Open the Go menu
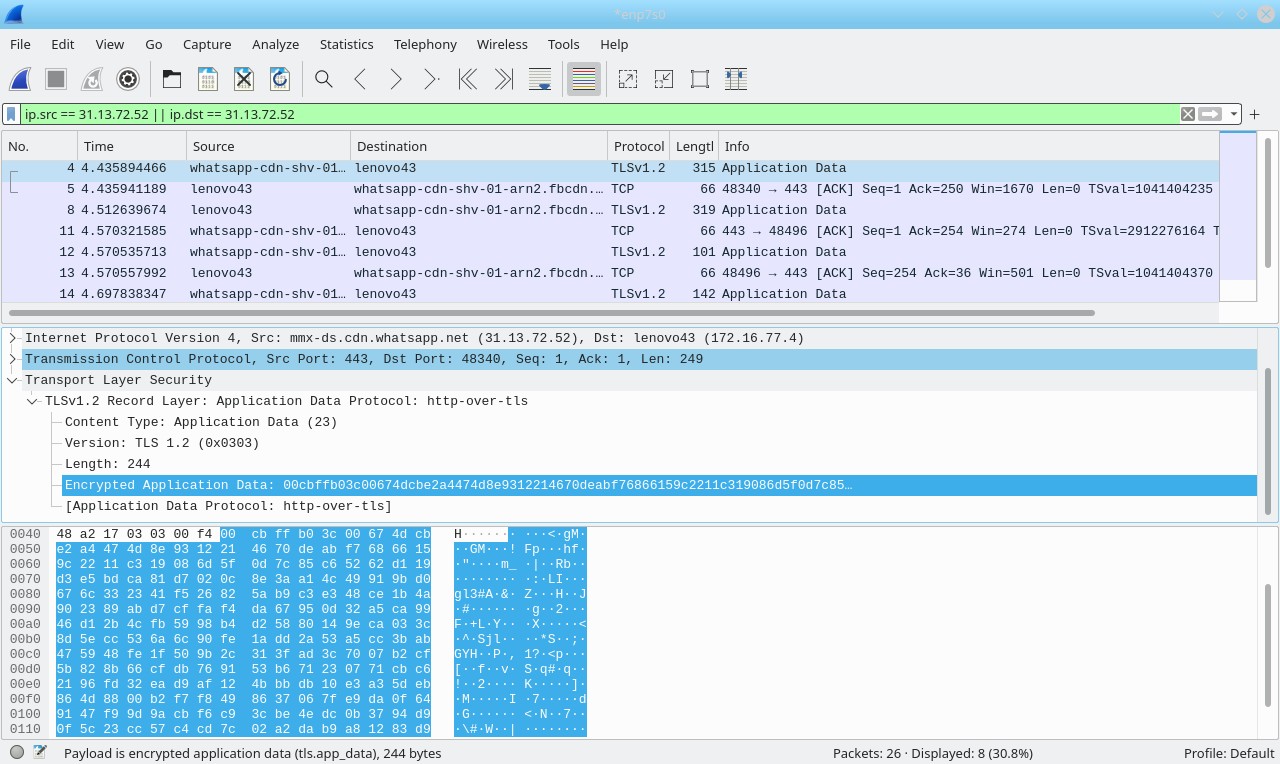This screenshot has height=764, width=1280. click(x=154, y=44)
